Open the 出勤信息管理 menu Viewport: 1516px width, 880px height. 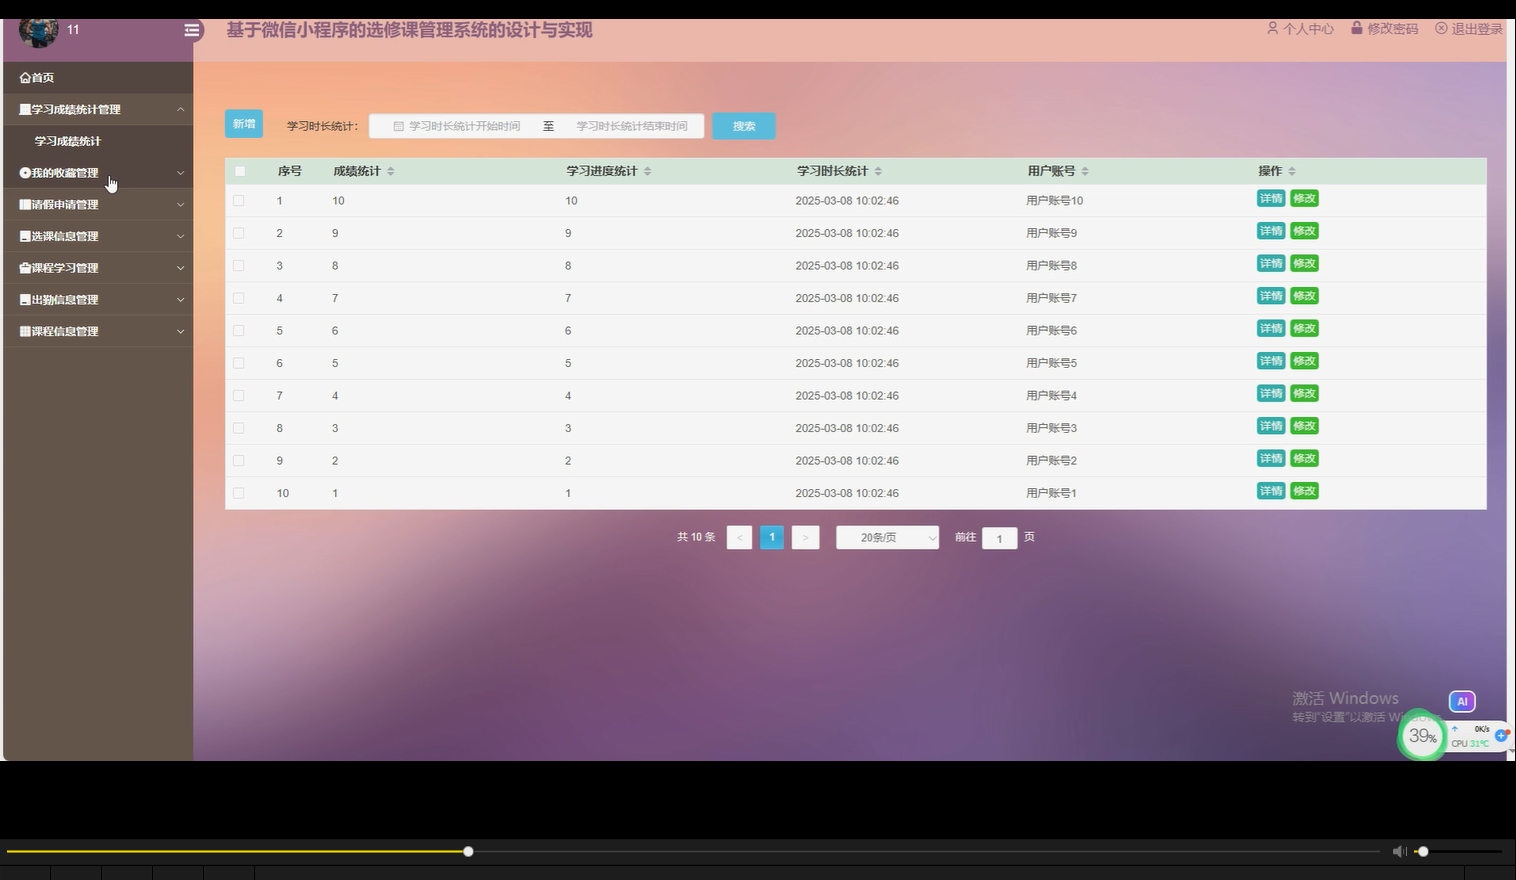[x=60, y=299]
